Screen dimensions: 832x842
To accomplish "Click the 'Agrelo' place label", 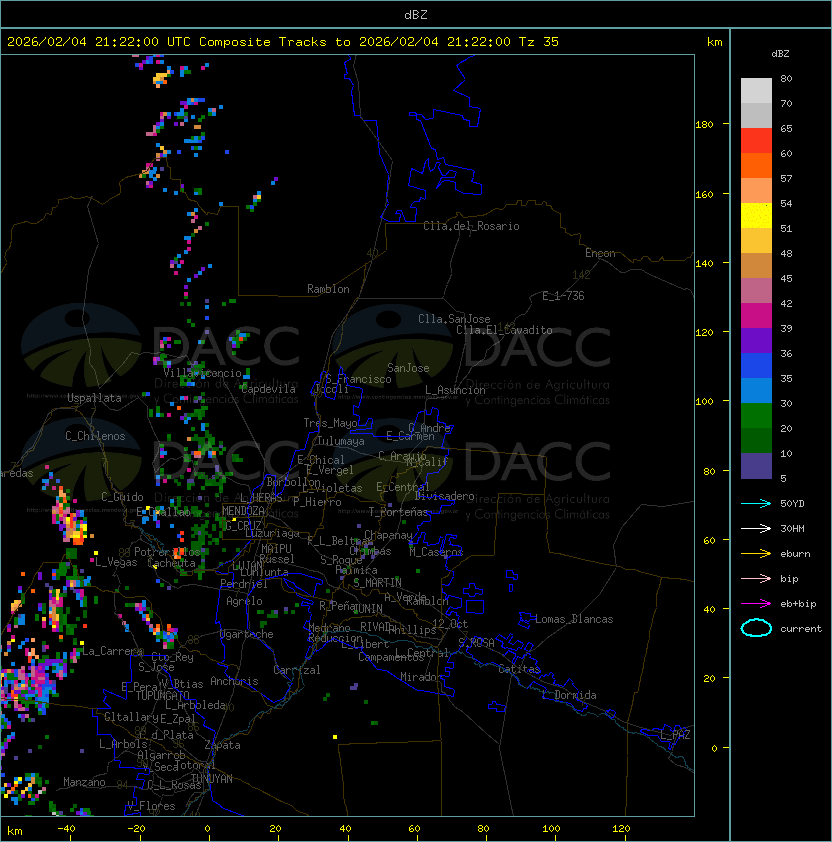I will coord(244,601).
